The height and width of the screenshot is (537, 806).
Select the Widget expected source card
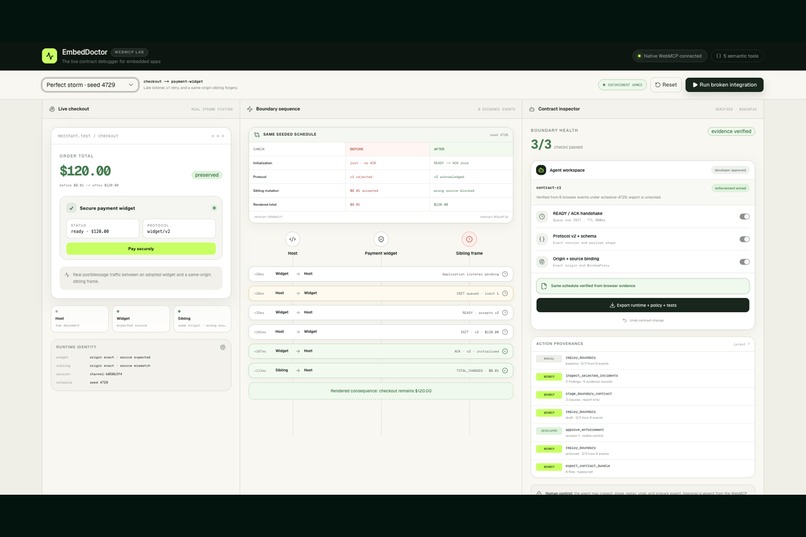[141, 319]
